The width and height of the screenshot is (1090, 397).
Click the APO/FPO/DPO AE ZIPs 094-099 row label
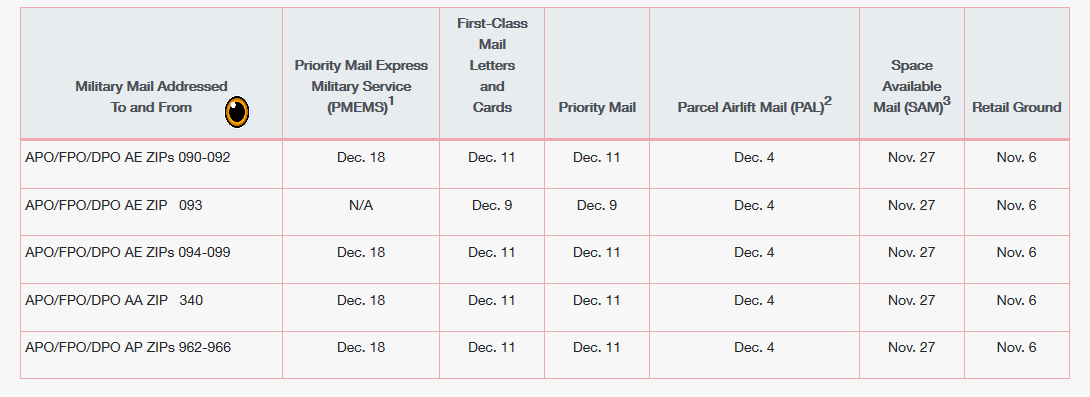[x=128, y=252]
